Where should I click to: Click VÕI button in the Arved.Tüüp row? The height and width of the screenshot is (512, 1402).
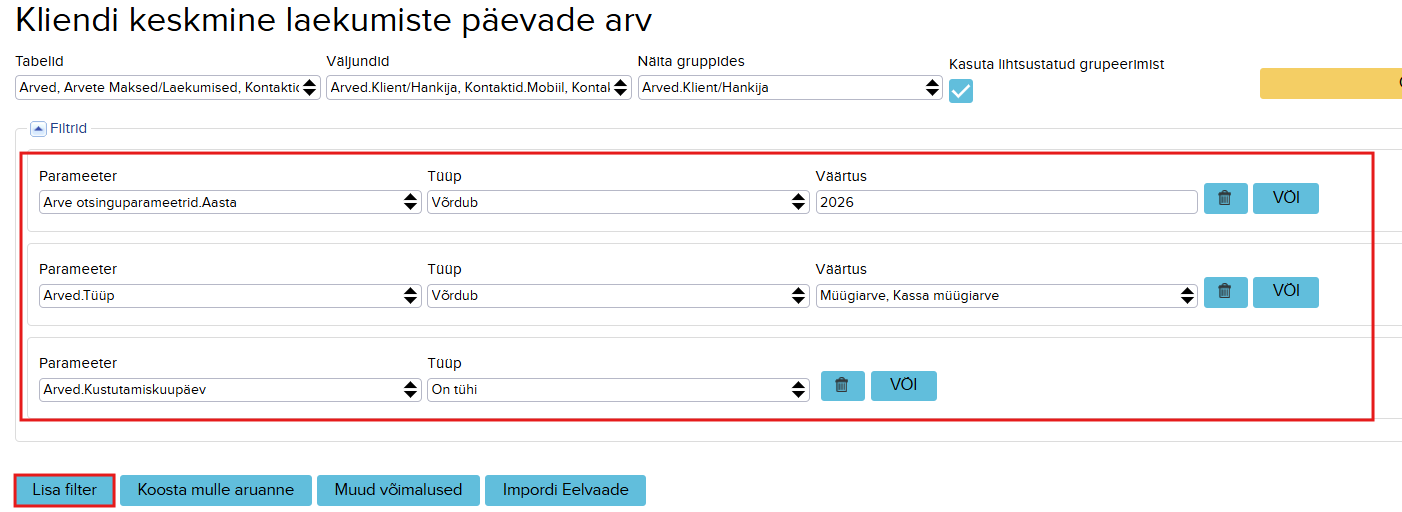tap(1286, 292)
